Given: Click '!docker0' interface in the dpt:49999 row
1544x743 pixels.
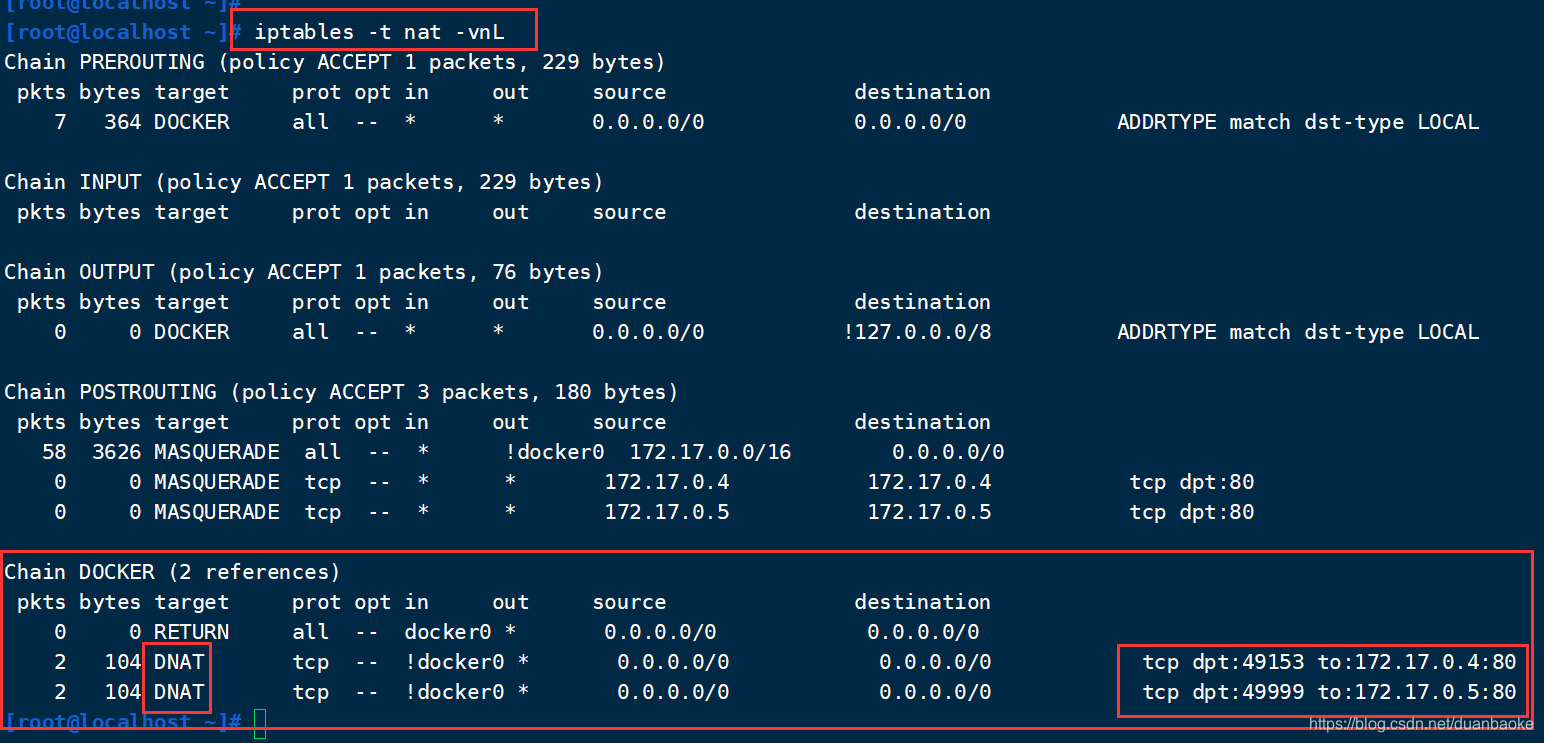Looking at the screenshot, I should 454,692.
